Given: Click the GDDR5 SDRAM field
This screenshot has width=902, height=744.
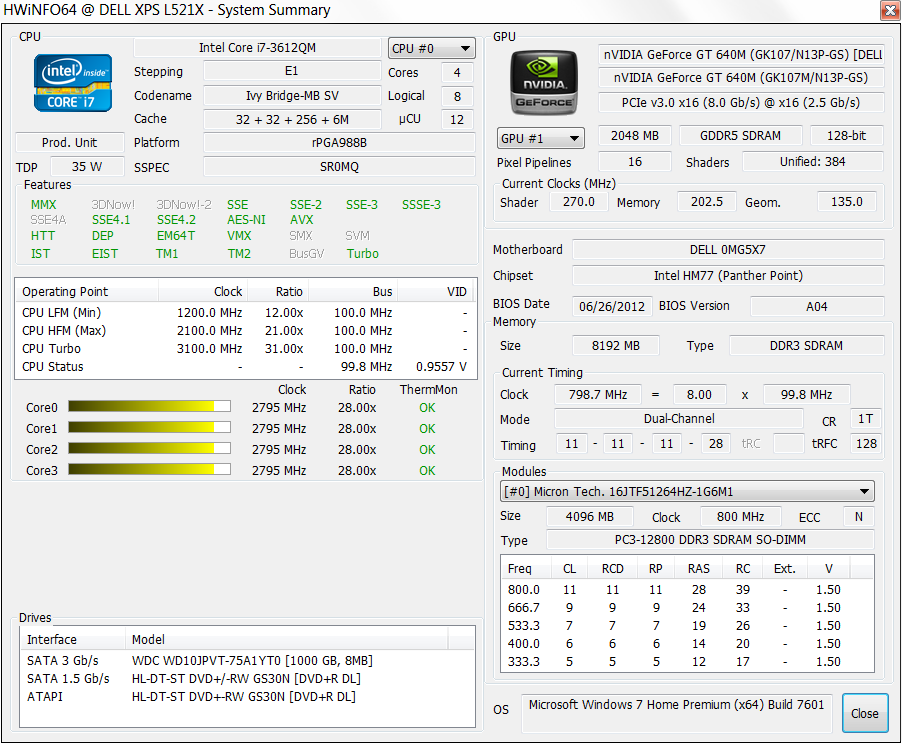Looking at the screenshot, I should point(740,135).
